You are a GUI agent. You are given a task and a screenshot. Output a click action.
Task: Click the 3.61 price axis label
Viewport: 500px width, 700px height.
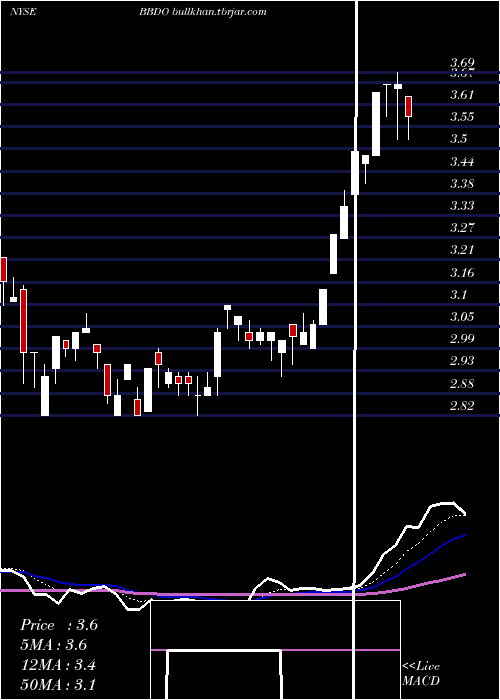(x=462, y=95)
